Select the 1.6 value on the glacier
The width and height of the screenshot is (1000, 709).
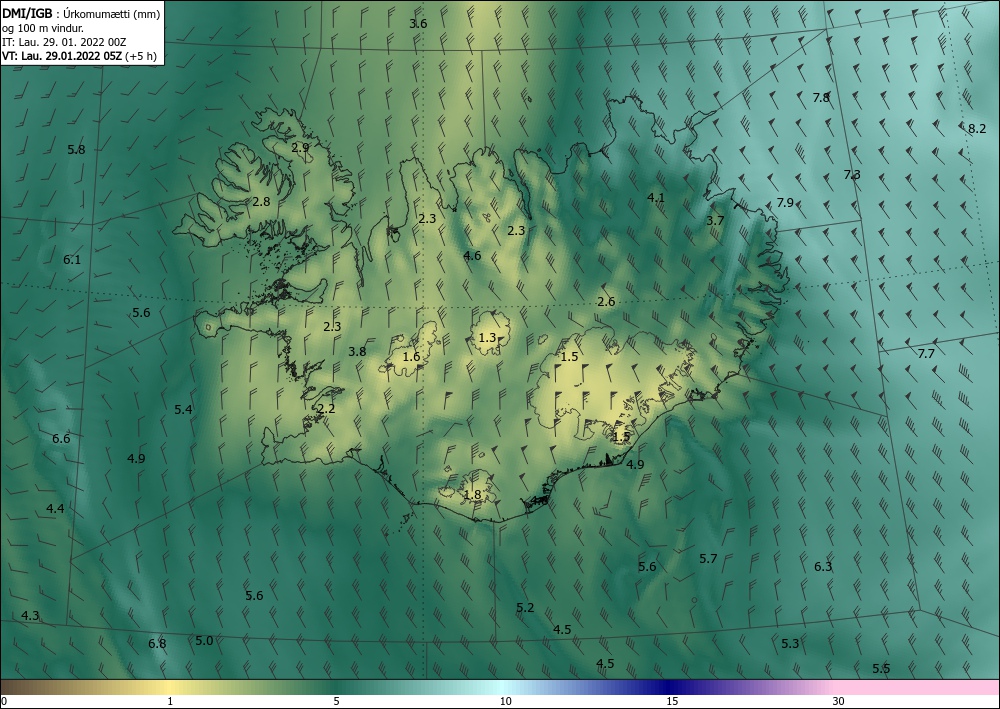(x=411, y=356)
